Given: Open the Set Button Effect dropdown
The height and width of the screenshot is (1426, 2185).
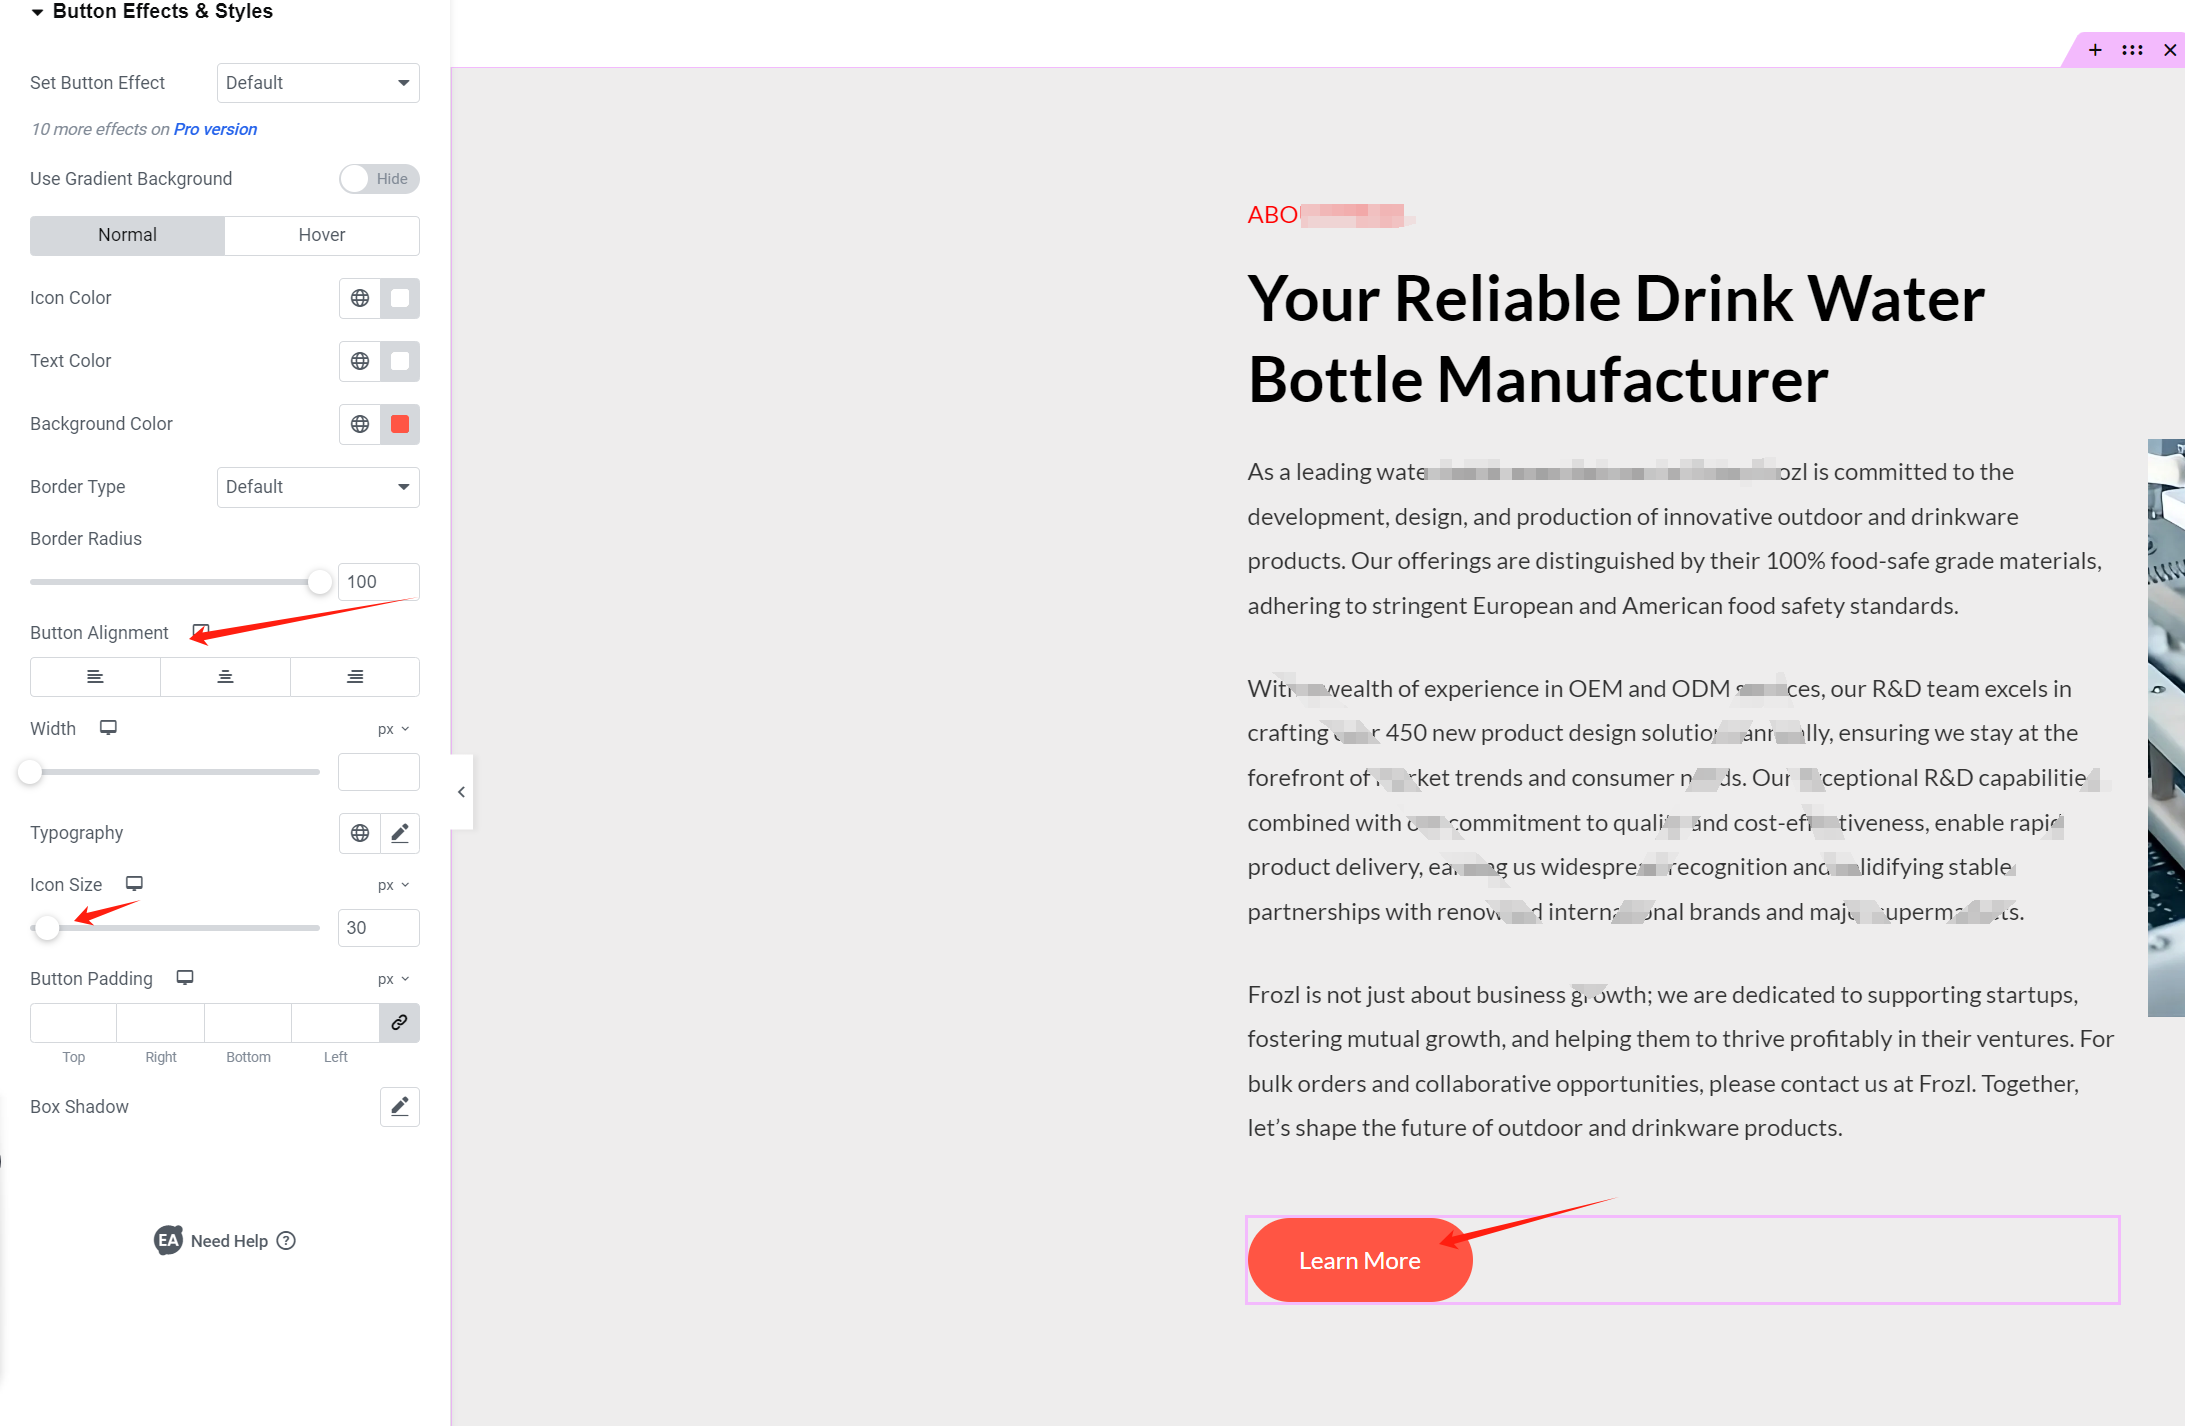Looking at the screenshot, I should click(x=315, y=81).
